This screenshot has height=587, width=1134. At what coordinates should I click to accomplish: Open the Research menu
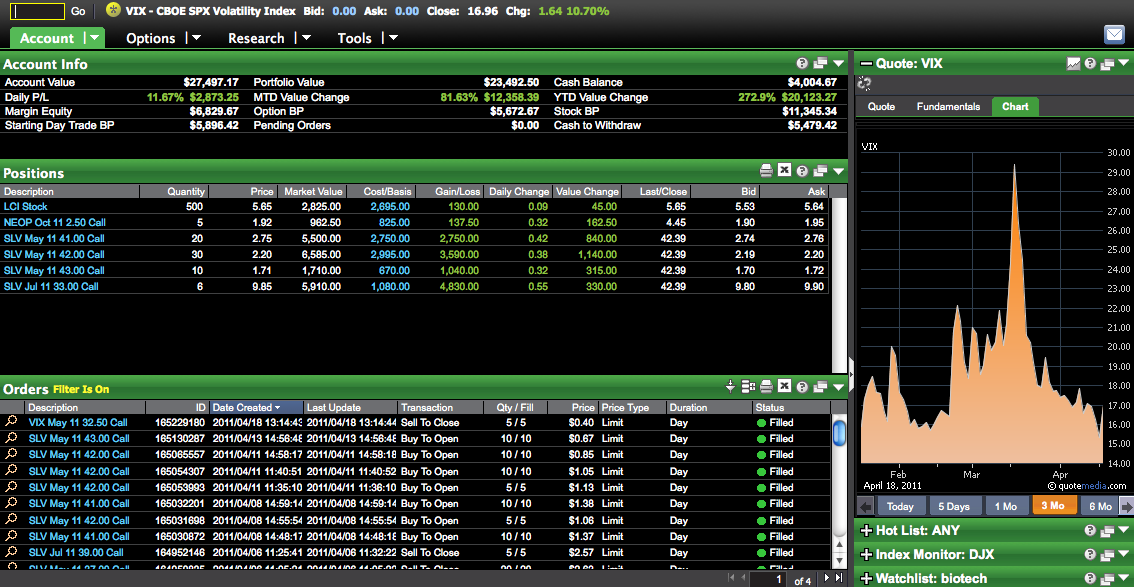tap(256, 38)
